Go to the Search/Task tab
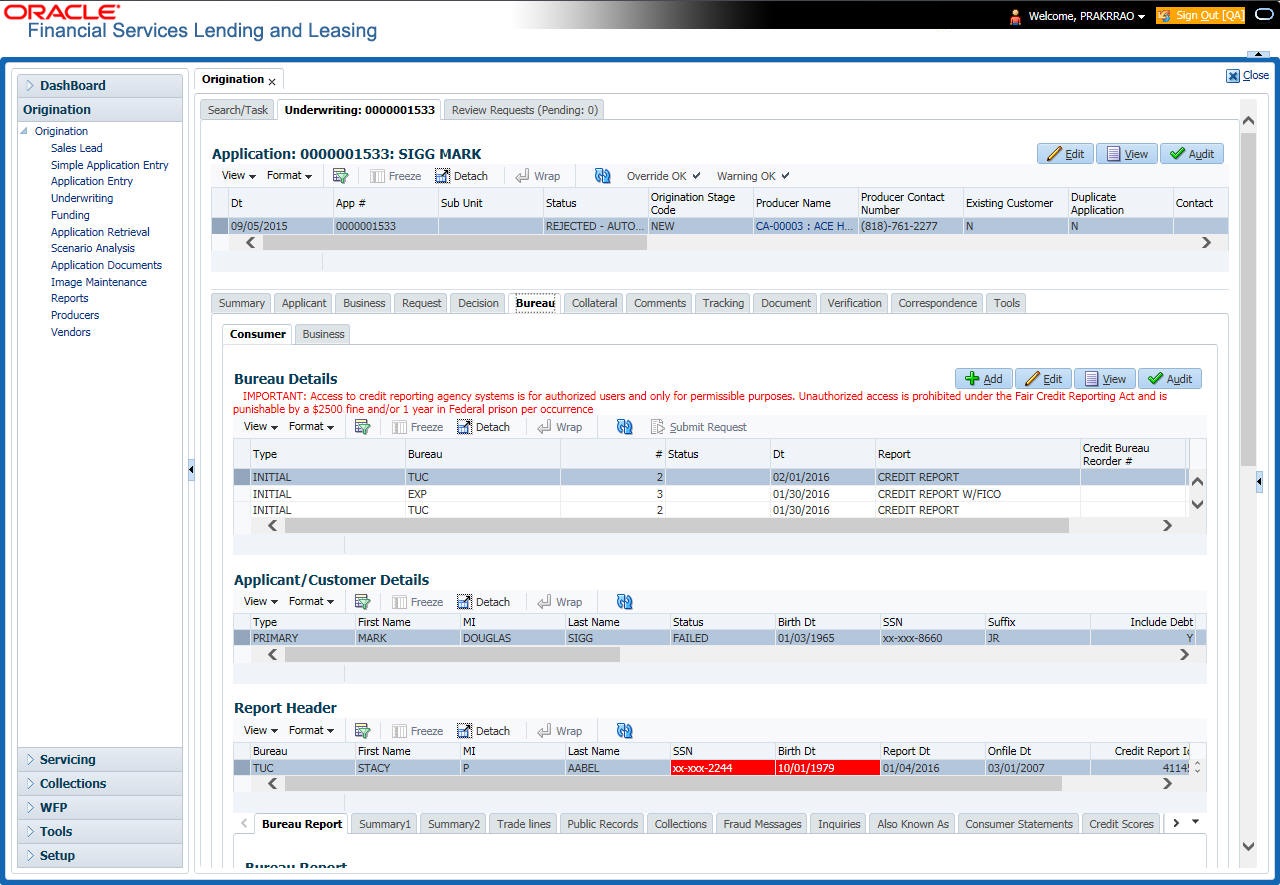1280x885 pixels. coord(238,110)
